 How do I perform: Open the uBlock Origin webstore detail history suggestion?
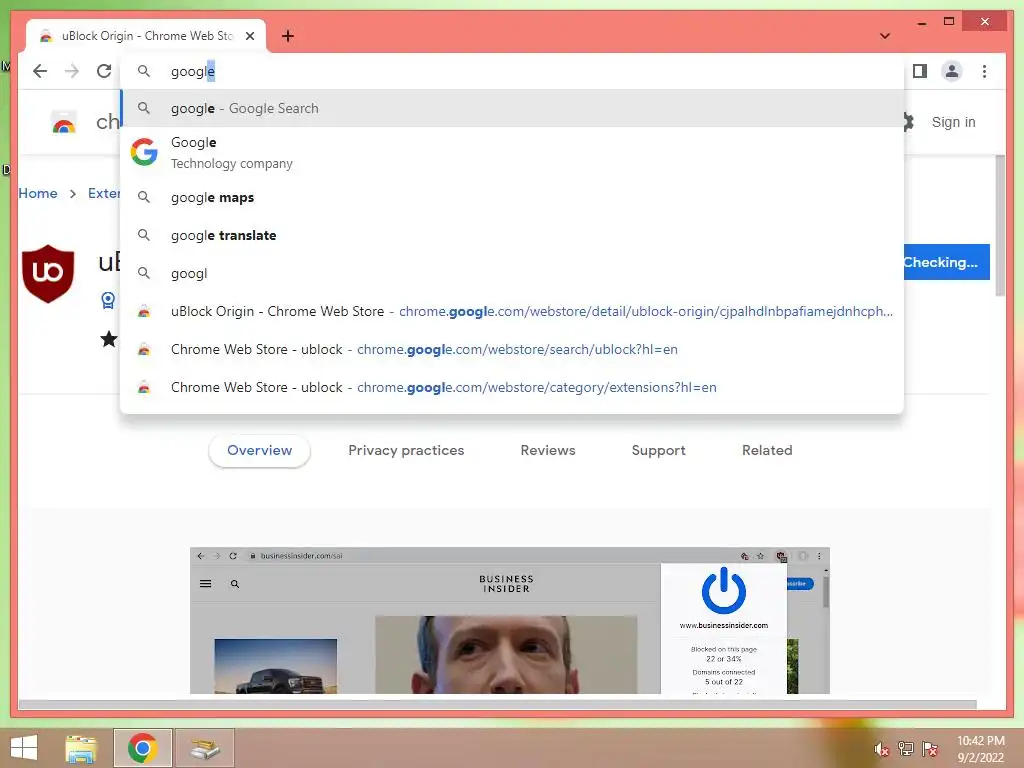[x=512, y=311]
